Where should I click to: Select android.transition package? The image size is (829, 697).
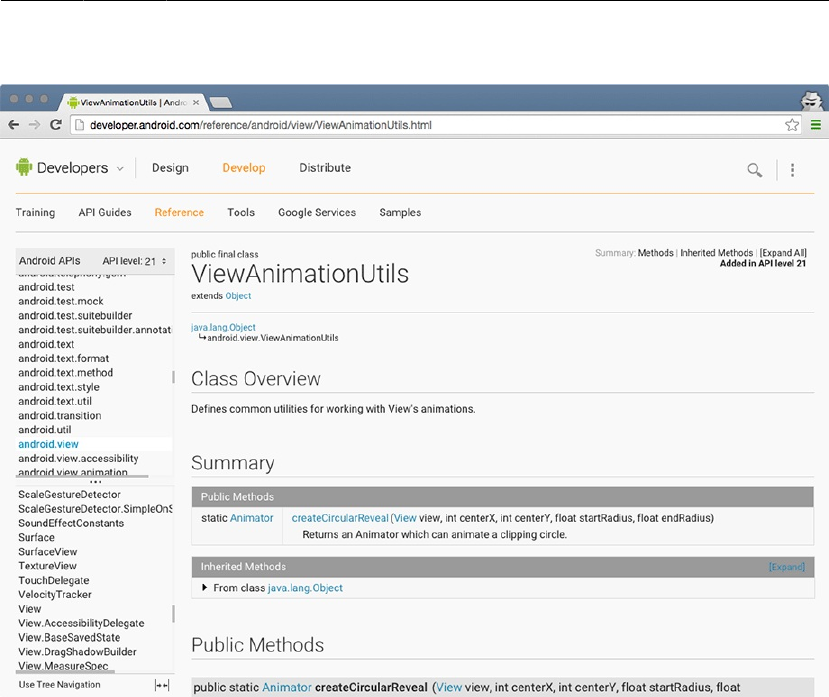tap(60, 415)
